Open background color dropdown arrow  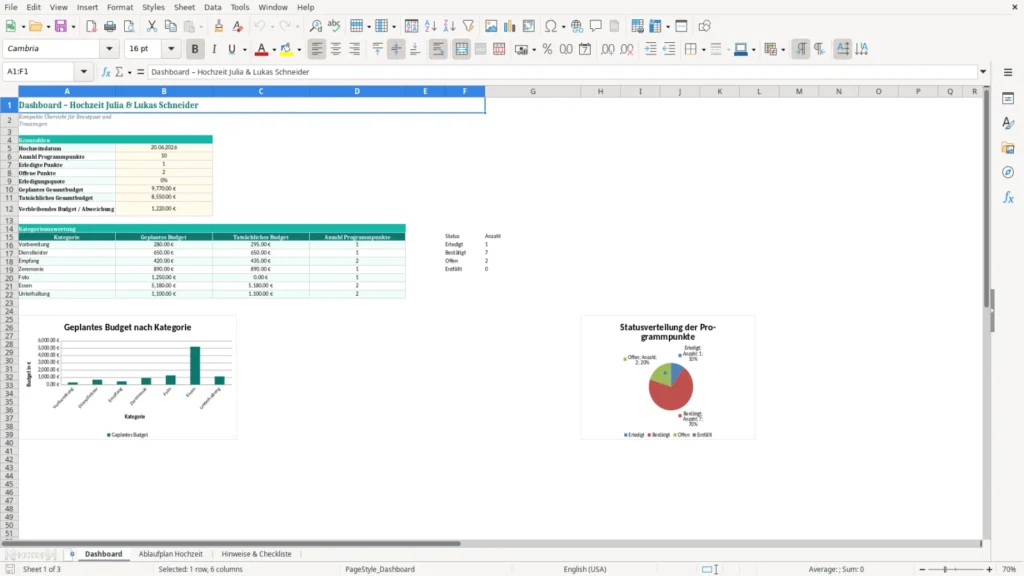pyautogui.click(x=299, y=50)
